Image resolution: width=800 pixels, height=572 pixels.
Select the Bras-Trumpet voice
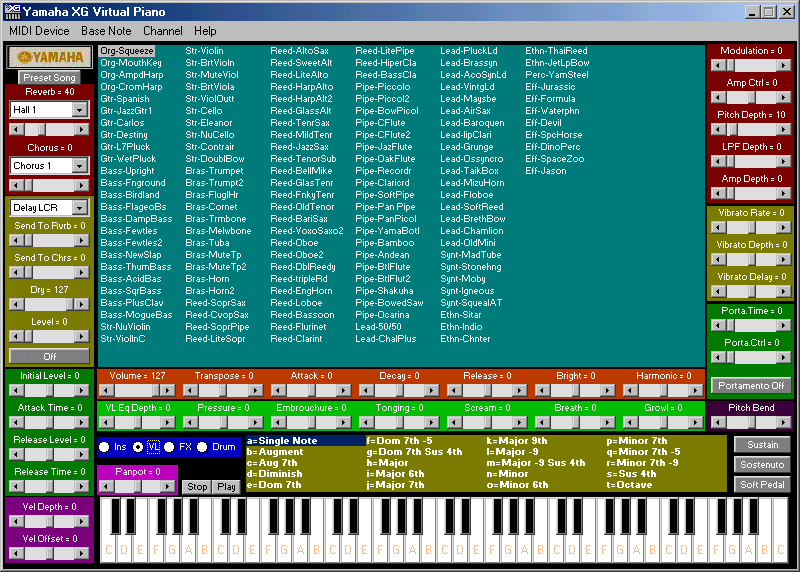(214, 171)
